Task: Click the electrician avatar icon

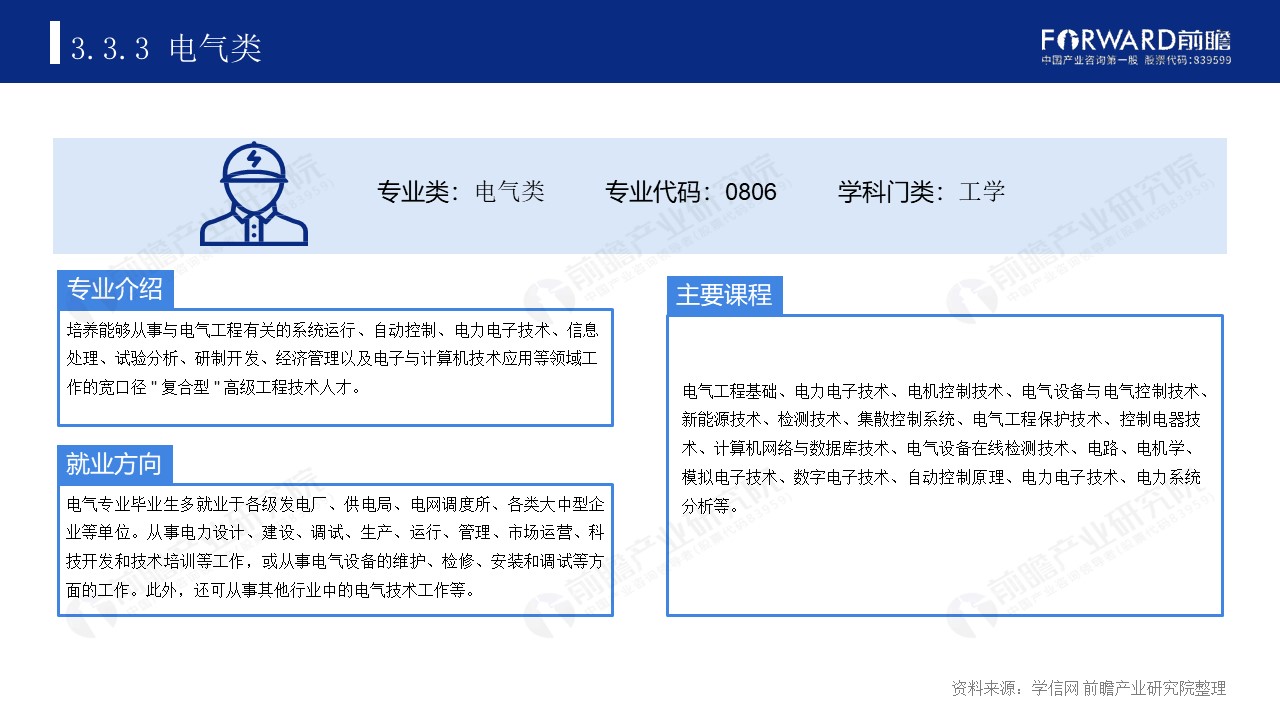Action: [x=253, y=198]
